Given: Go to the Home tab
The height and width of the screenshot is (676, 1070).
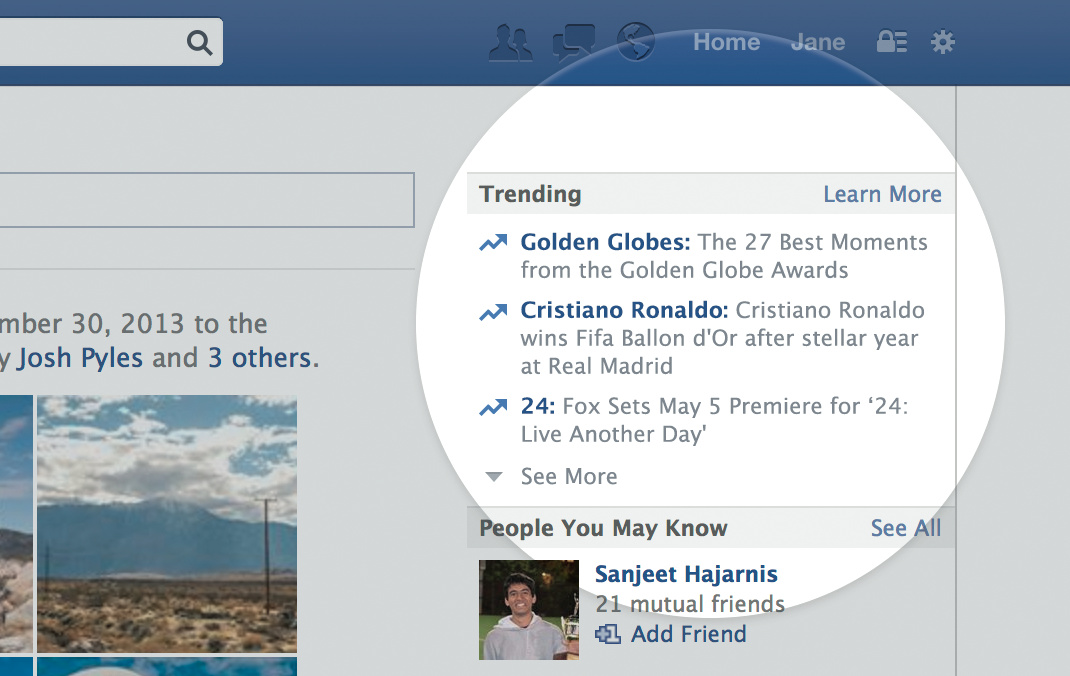Looking at the screenshot, I should pos(726,42).
